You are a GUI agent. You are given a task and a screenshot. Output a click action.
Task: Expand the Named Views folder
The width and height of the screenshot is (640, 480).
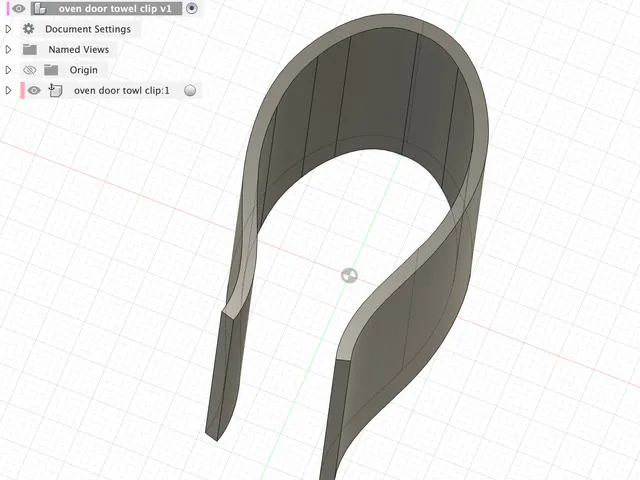[8, 49]
